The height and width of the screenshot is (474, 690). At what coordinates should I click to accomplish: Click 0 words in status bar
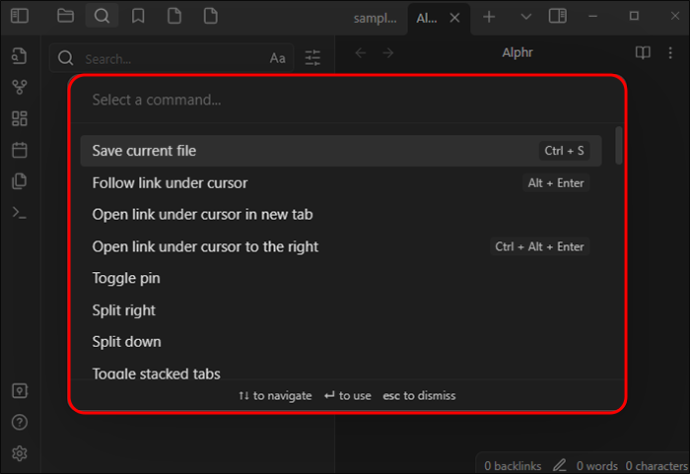[597, 466]
